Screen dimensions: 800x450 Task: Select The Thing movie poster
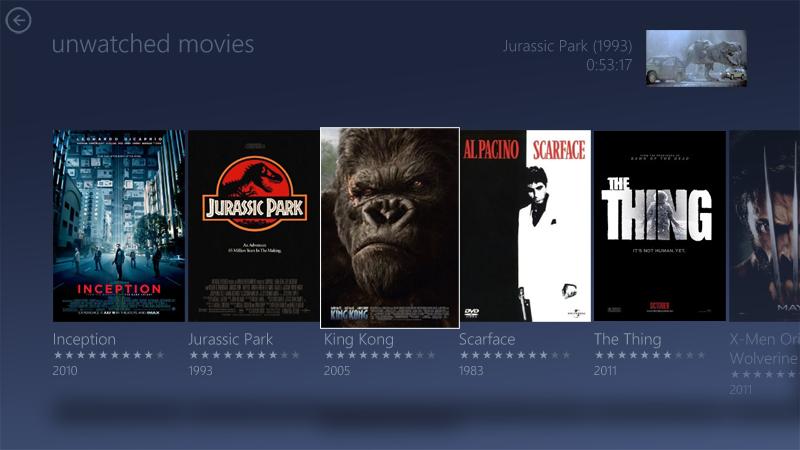click(x=660, y=226)
